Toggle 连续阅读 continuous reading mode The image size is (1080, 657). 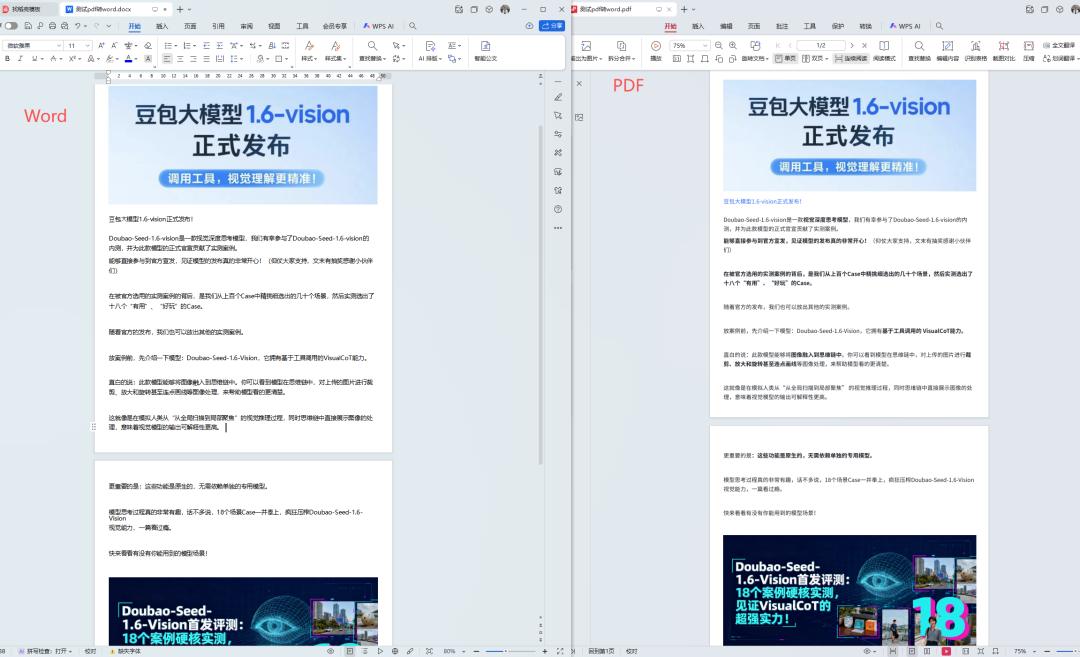(x=848, y=59)
